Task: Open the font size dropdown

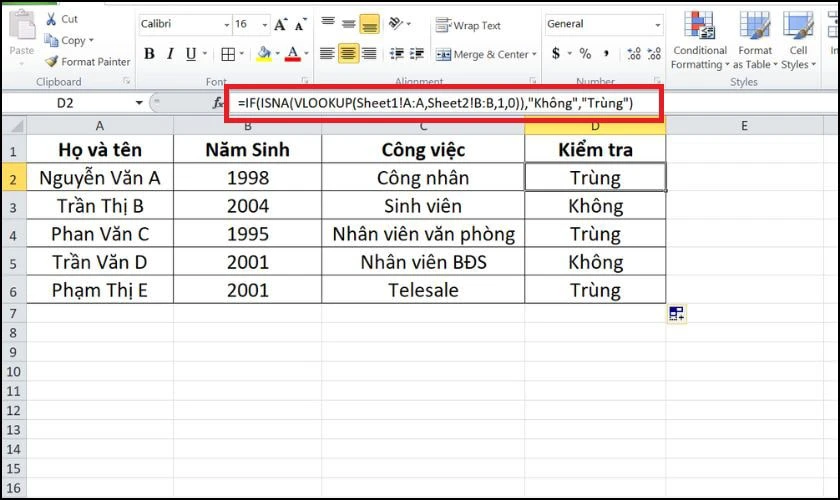Action: click(x=265, y=25)
